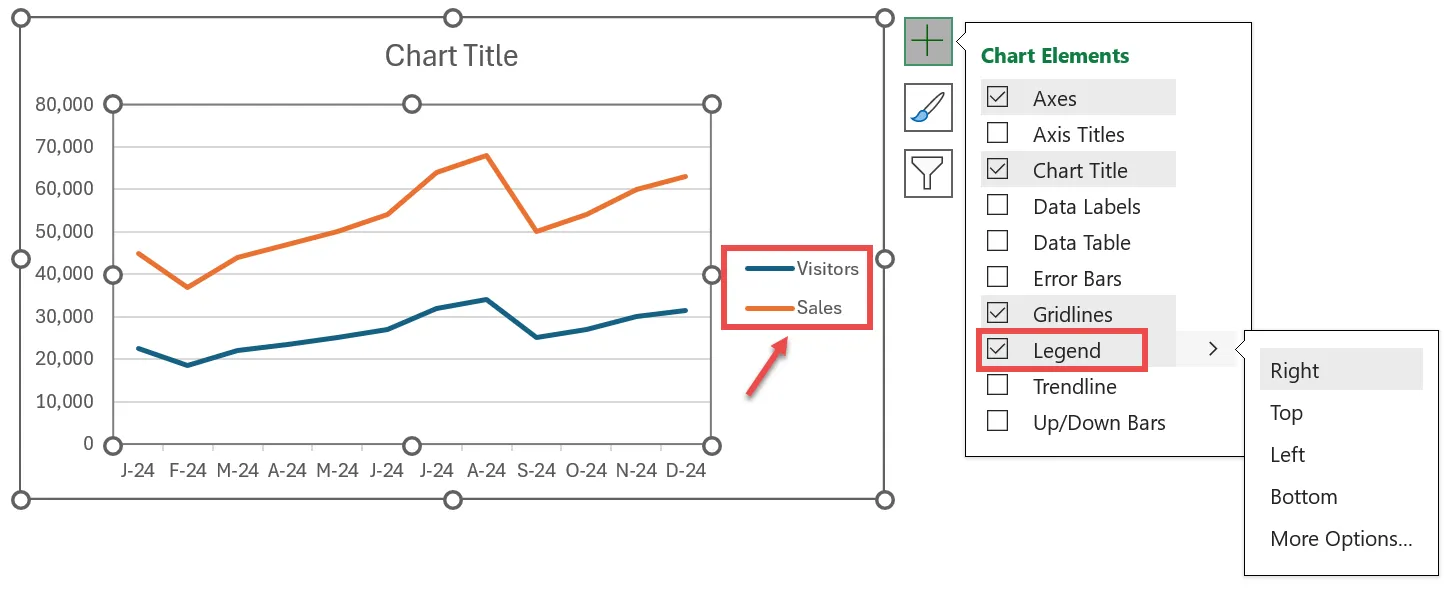Click the Chart Elements plus button
The image size is (1455, 591).
coord(928,41)
